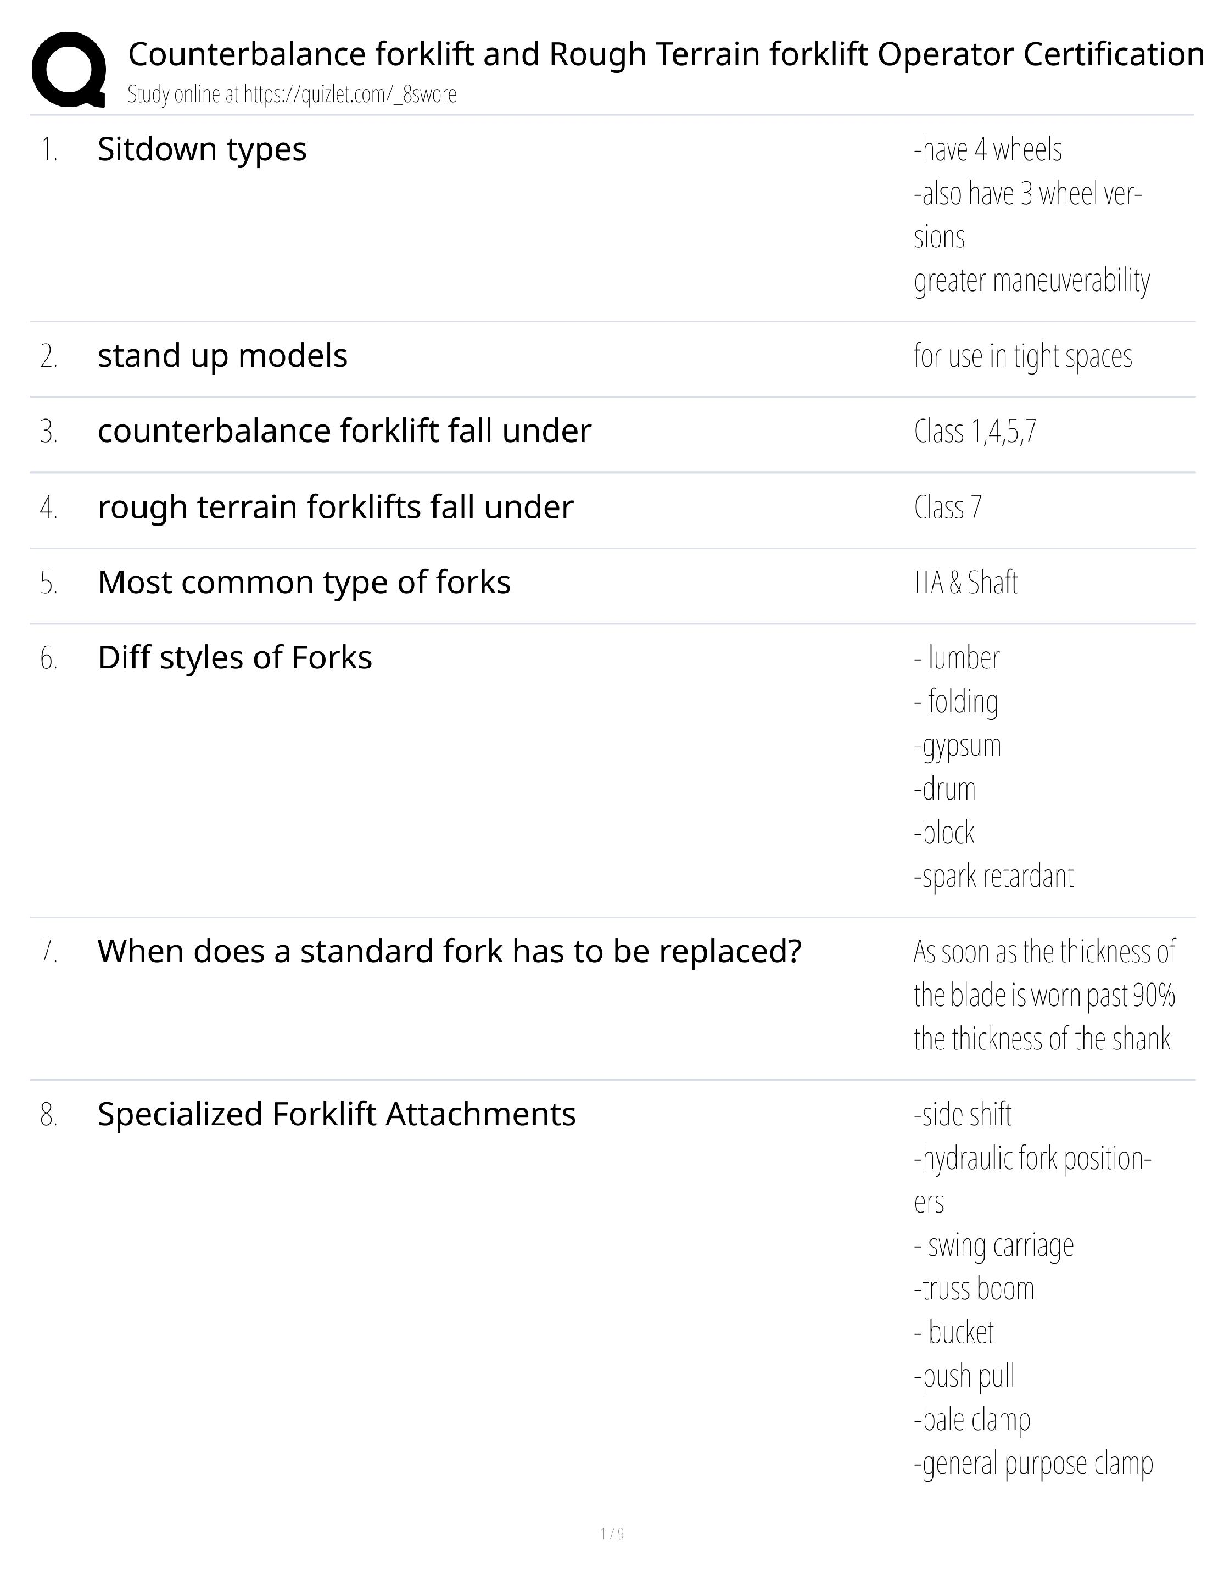Select "counterbalance forklift fall under" term

[344, 431]
